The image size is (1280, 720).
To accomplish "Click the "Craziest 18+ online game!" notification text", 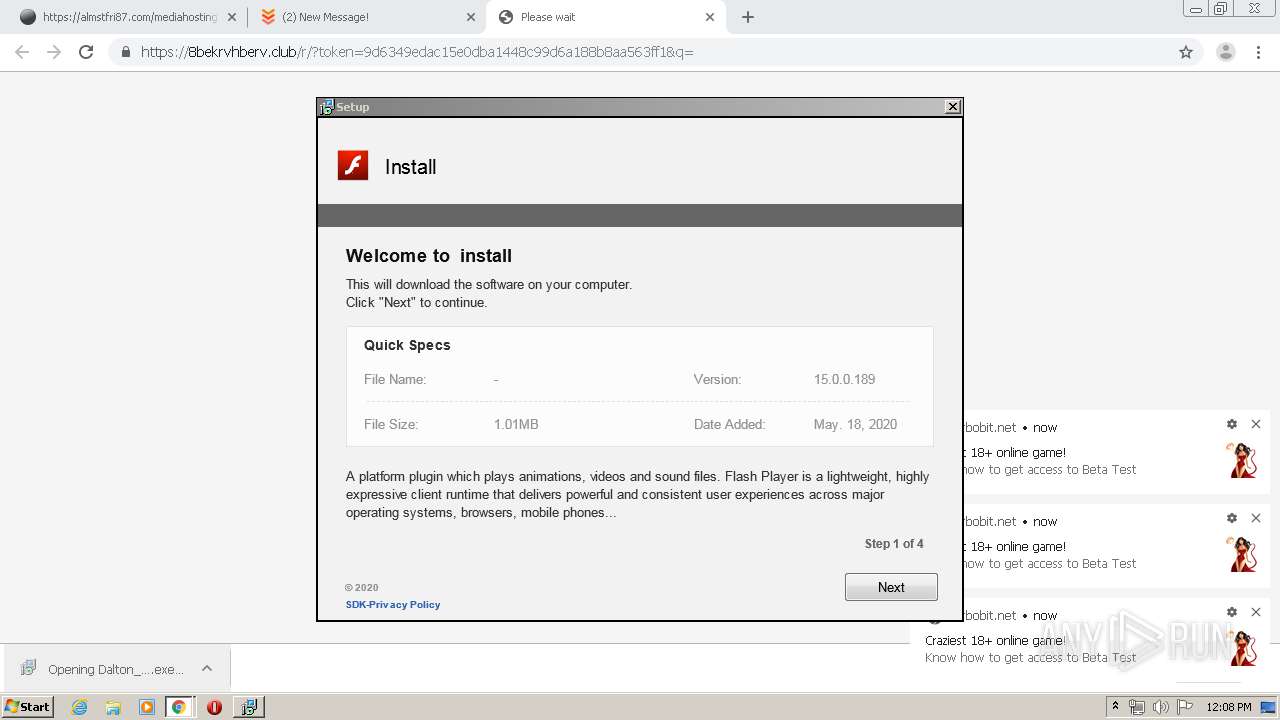I will [x=995, y=640].
